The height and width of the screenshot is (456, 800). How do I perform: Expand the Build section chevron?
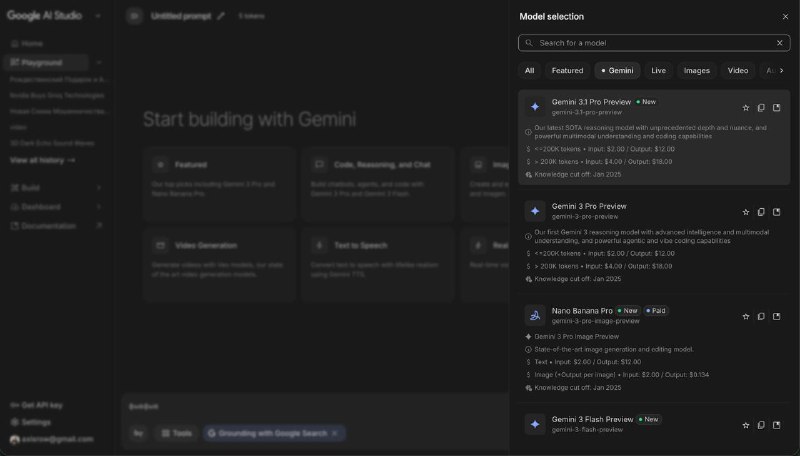click(99, 188)
